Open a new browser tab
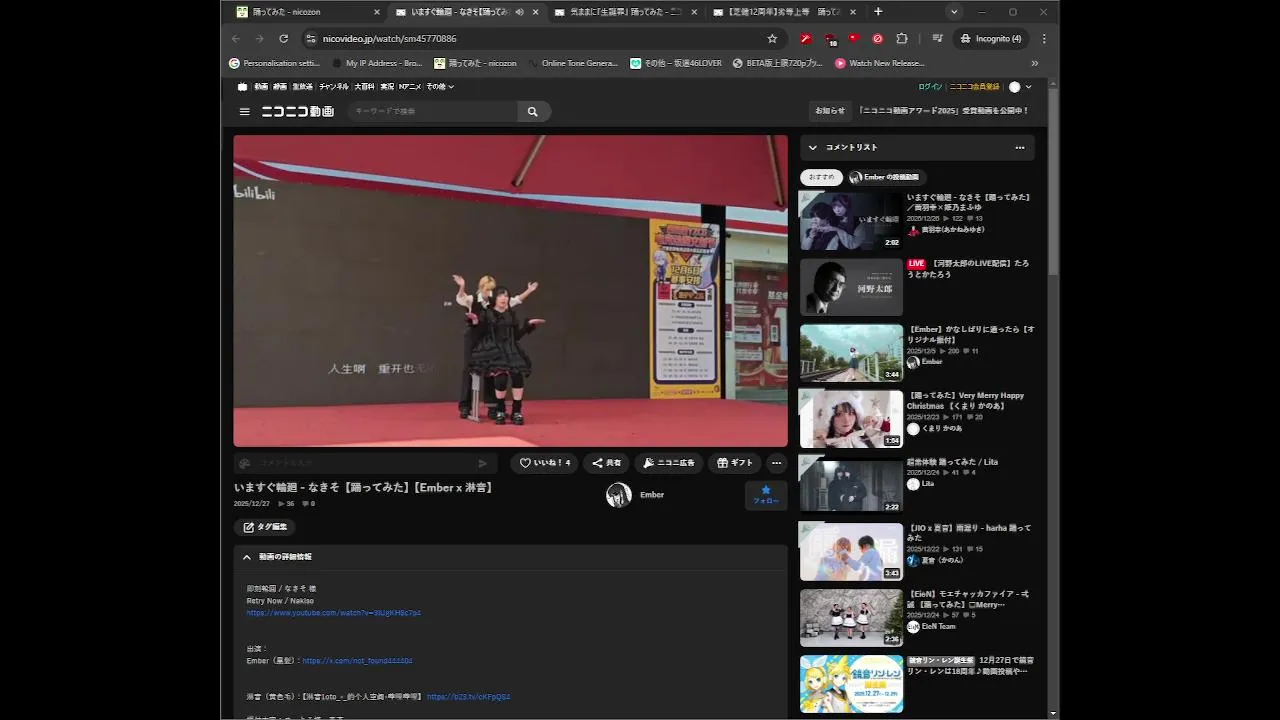This screenshot has width=1280, height=720. (x=878, y=12)
